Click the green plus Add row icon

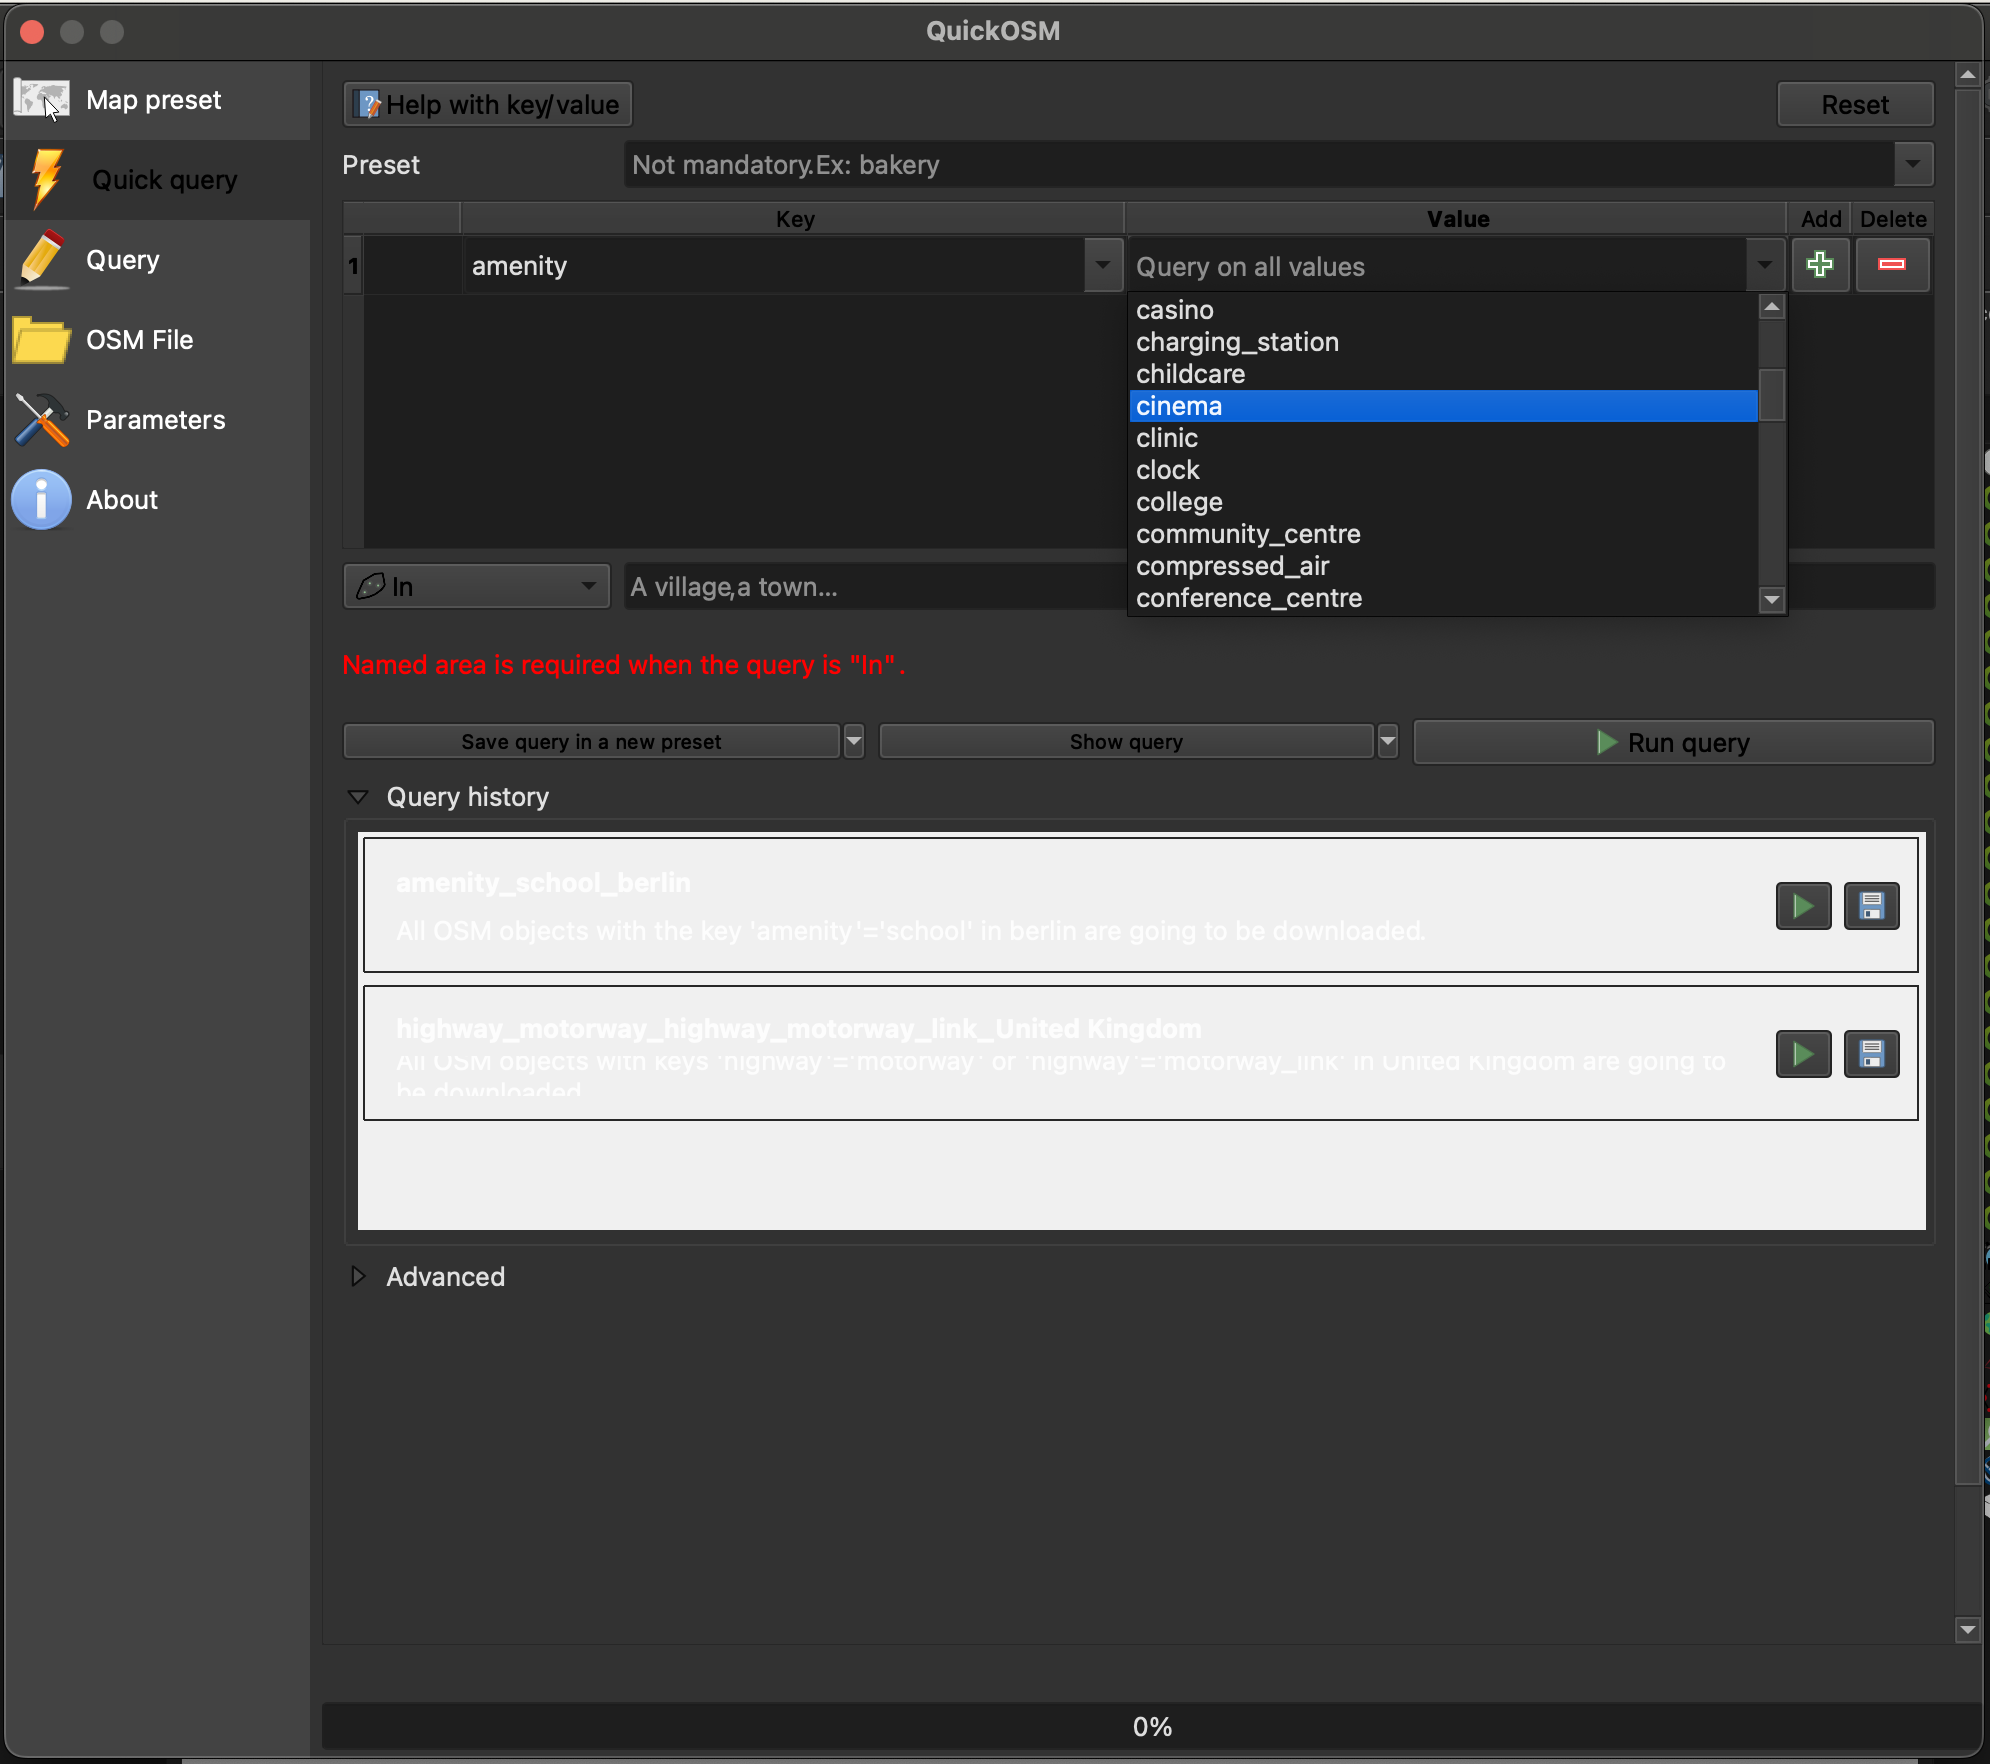1819,265
